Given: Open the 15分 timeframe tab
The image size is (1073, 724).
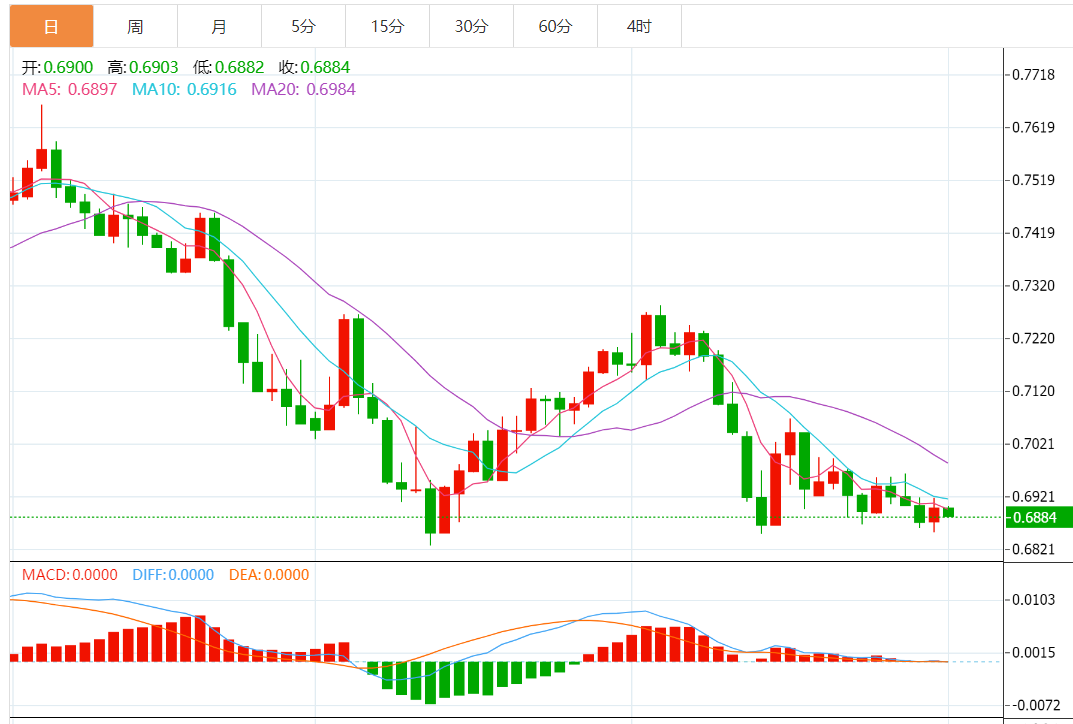Looking at the screenshot, I should (387, 26).
